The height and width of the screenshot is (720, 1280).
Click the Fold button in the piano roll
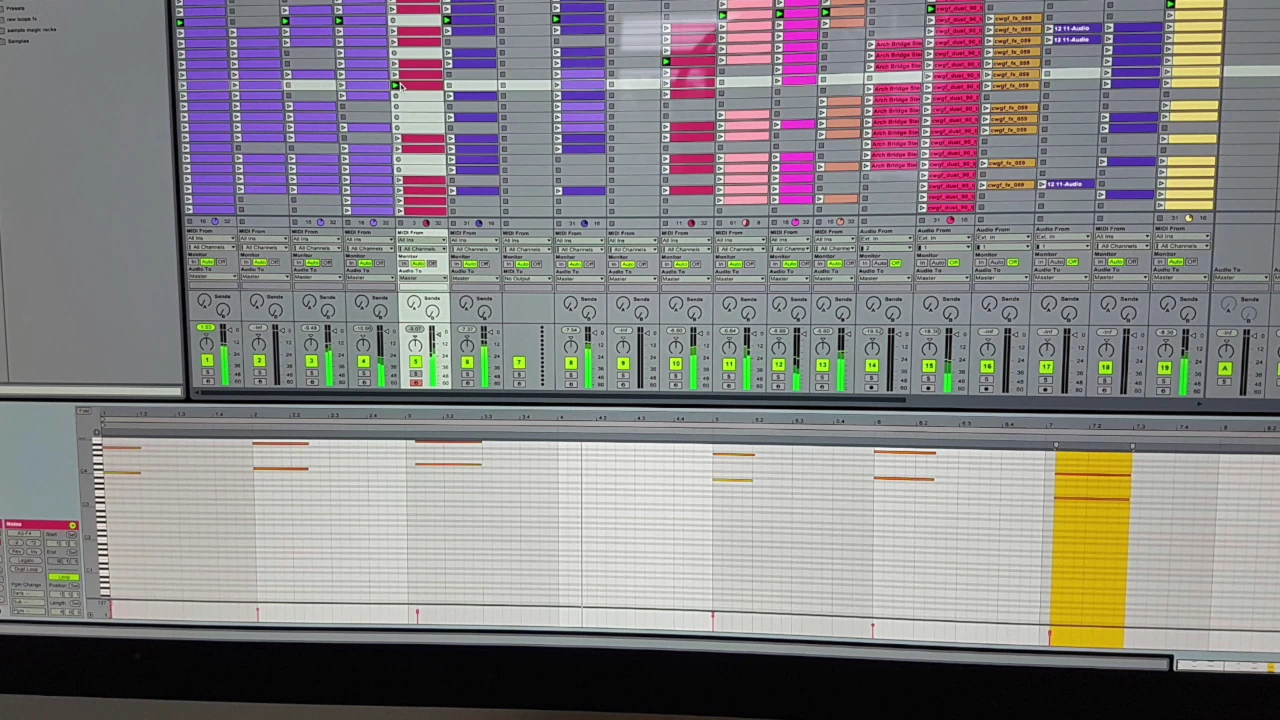point(83,411)
